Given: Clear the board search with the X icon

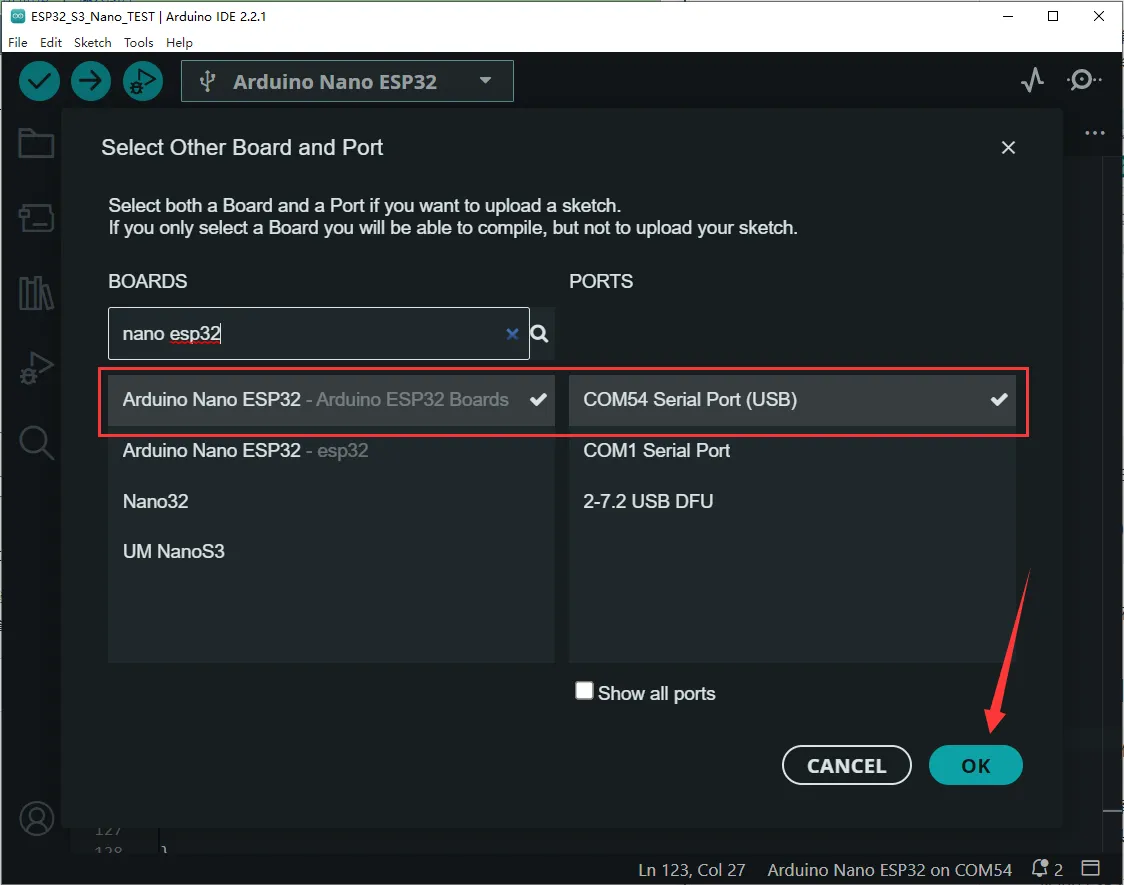Looking at the screenshot, I should (512, 333).
